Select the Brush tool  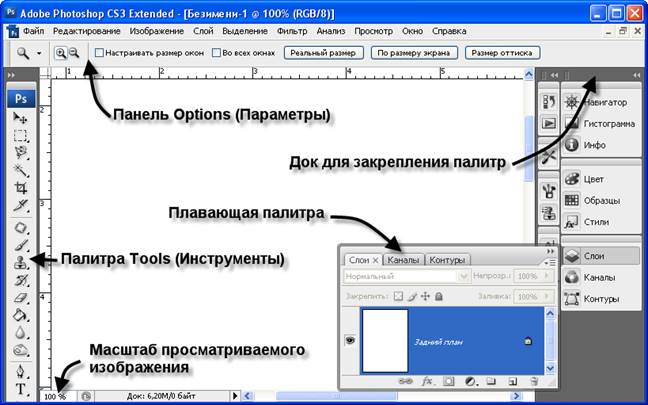pos(20,245)
